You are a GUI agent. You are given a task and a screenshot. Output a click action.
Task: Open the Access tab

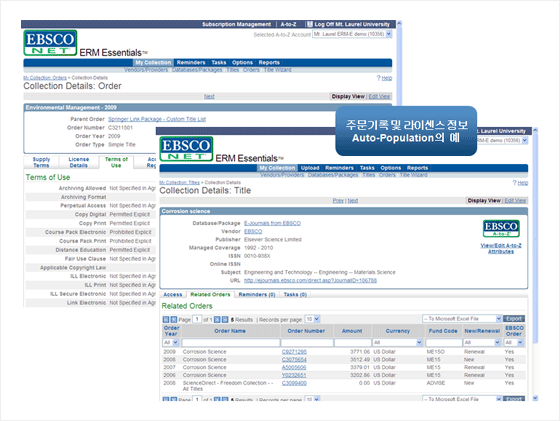(x=173, y=295)
